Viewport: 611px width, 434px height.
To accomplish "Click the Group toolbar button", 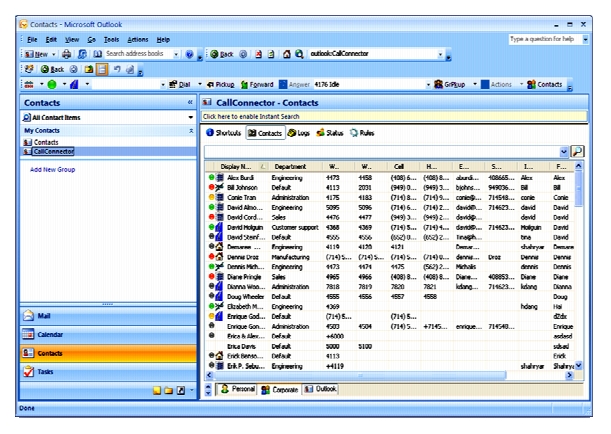I will point(450,84).
